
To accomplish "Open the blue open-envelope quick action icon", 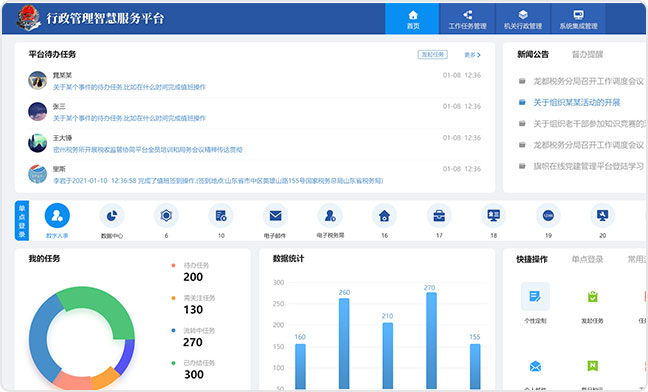I will [535, 366].
